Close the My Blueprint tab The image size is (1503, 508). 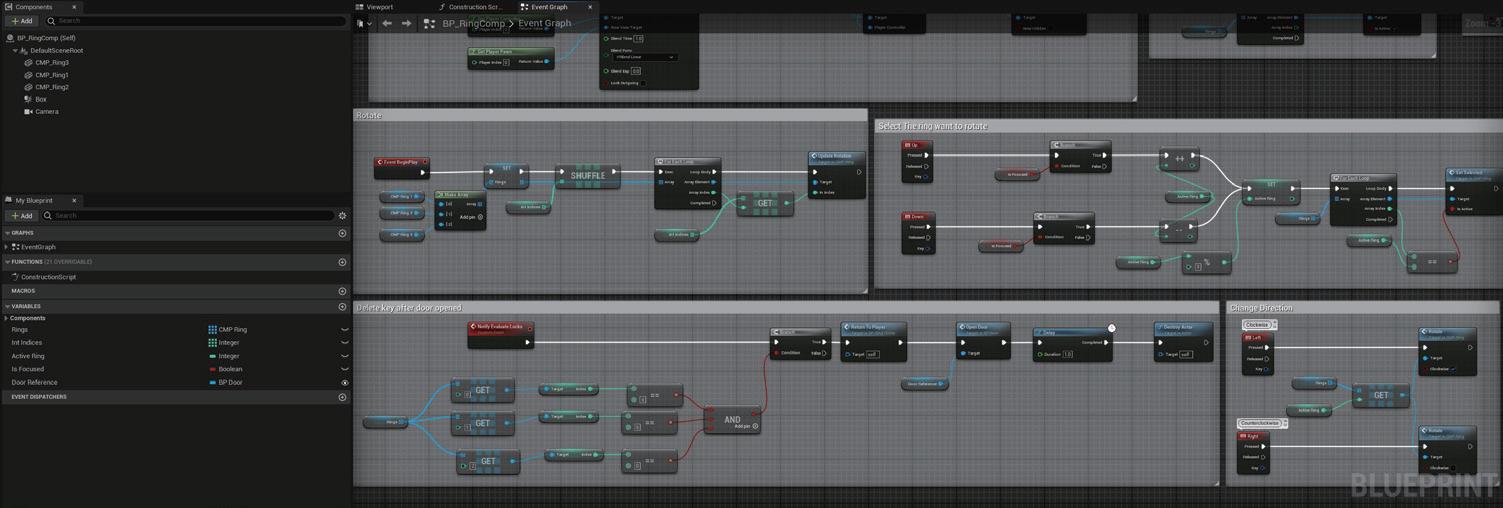click(74, 200)
